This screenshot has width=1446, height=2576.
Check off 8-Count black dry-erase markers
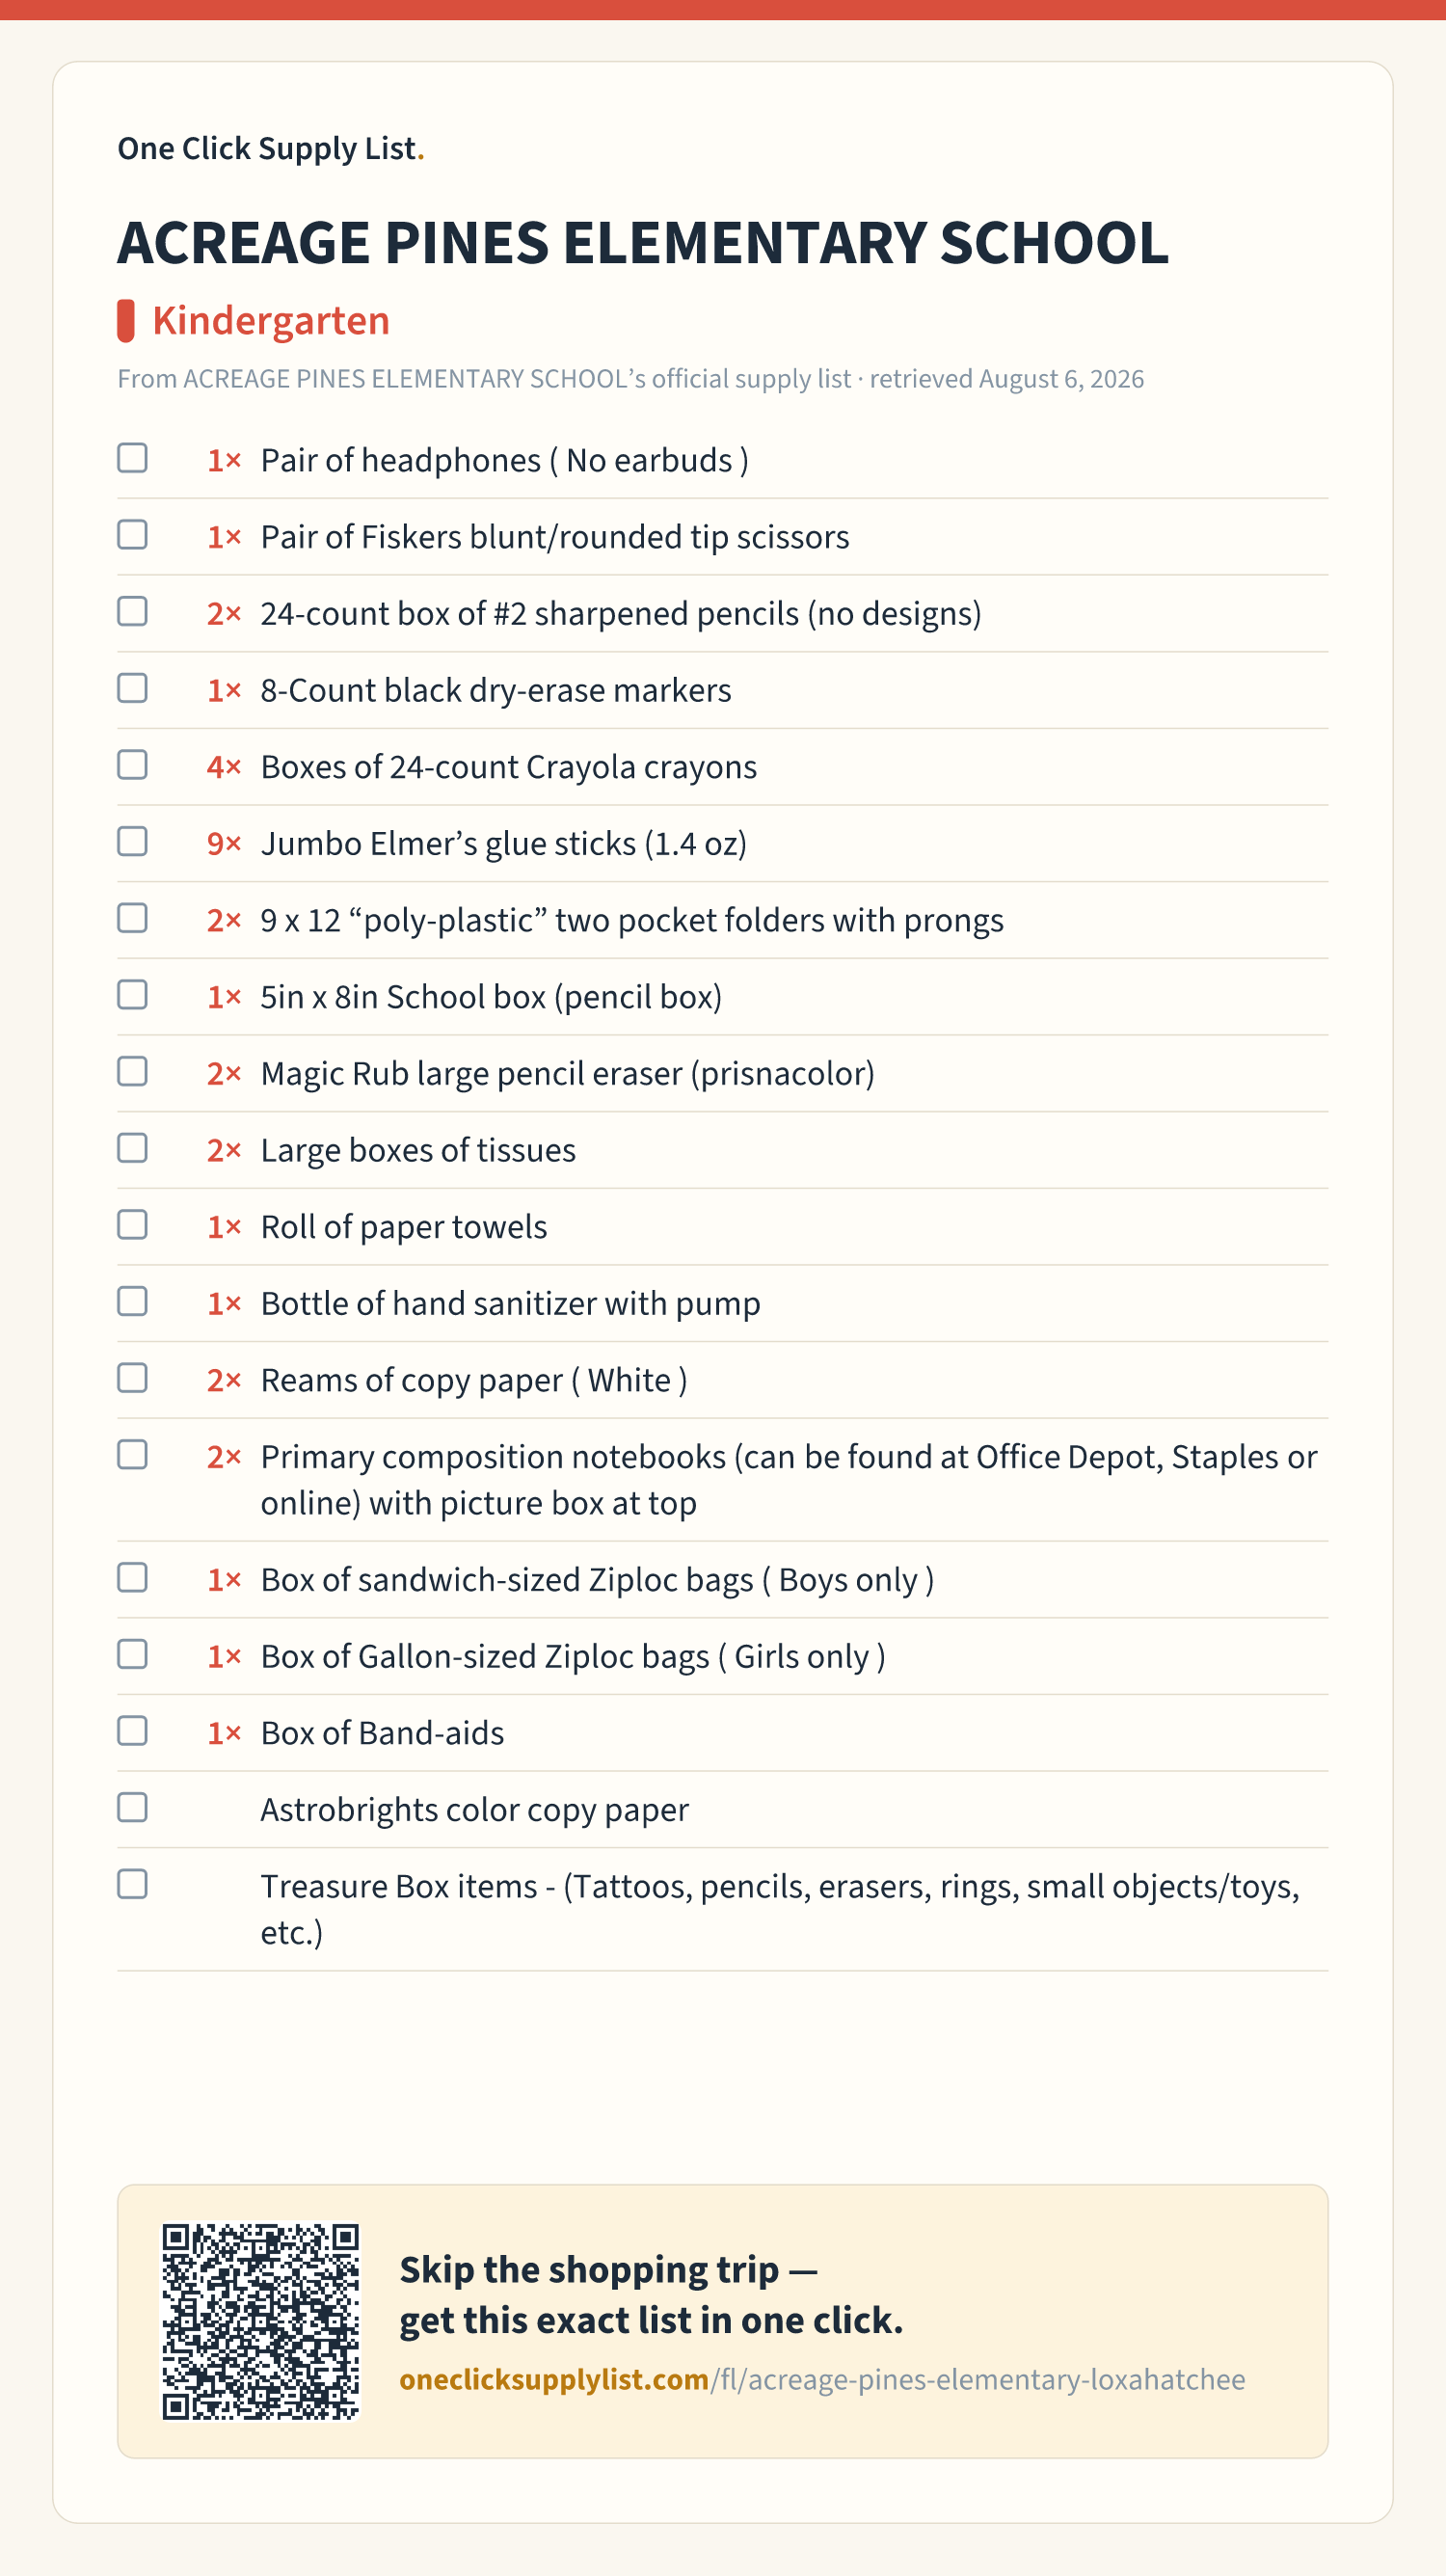tap(132, 688)
